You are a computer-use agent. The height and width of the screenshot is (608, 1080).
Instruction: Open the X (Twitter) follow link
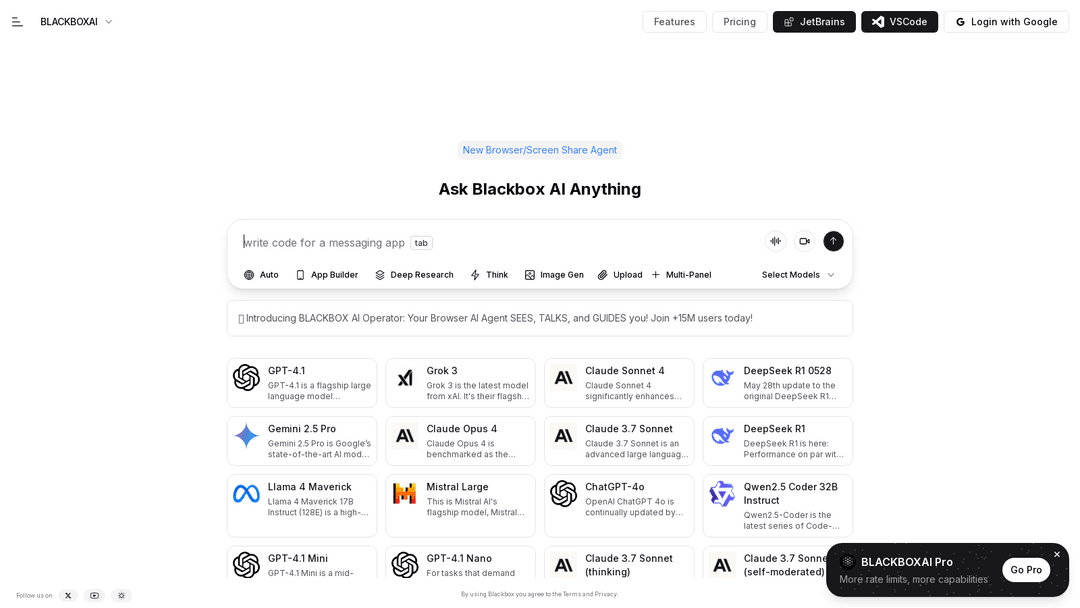68,596
